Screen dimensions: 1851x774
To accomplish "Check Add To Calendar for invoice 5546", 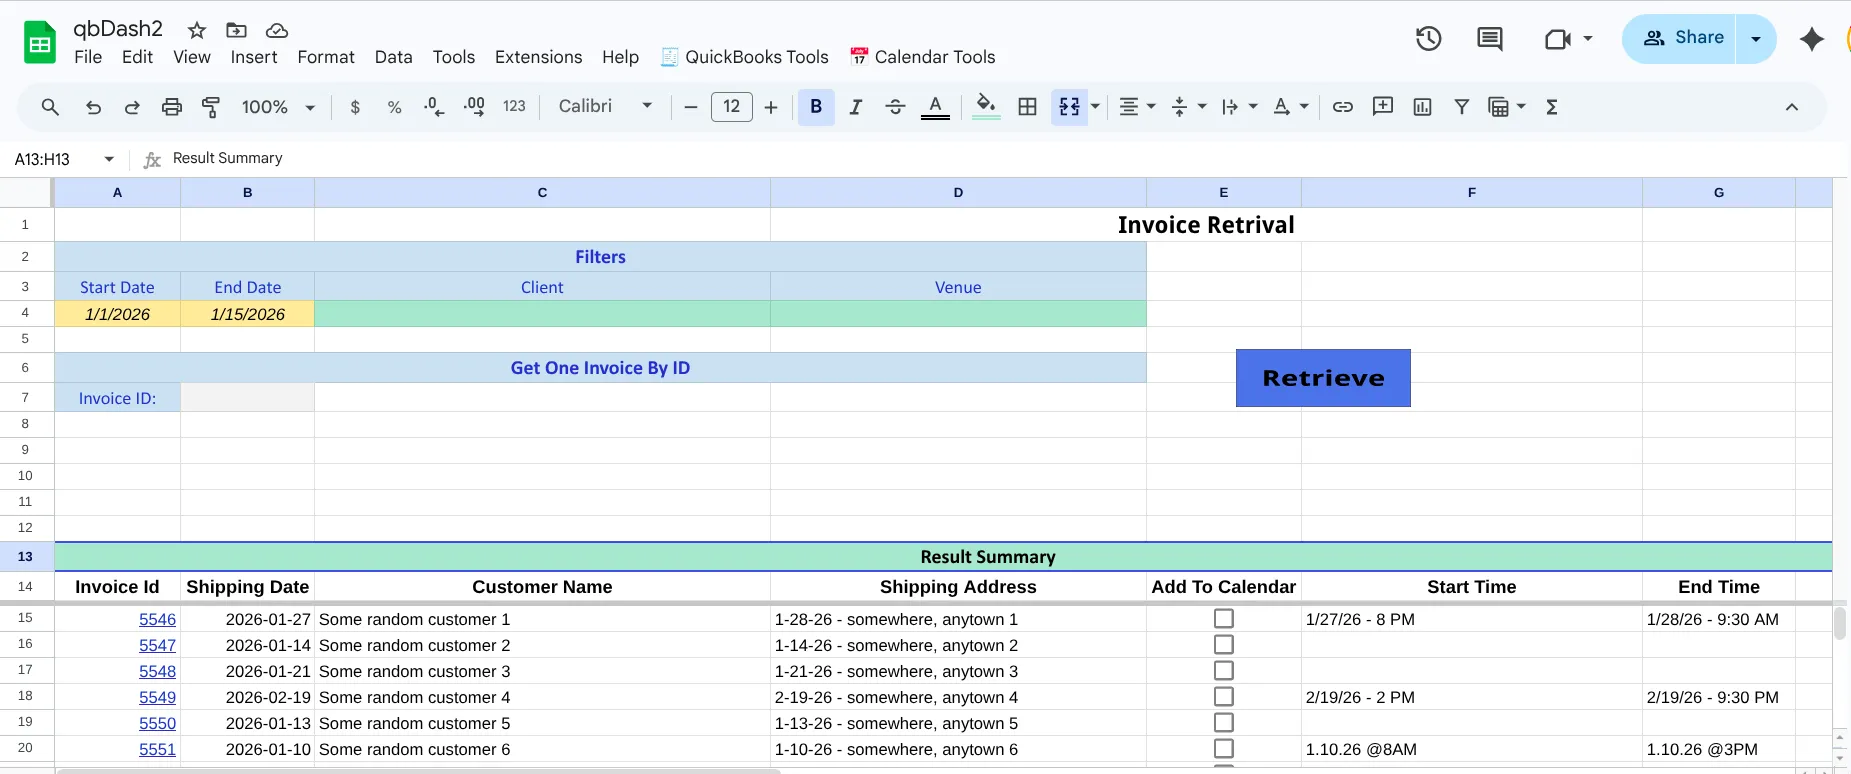I will coord(1223,619).
